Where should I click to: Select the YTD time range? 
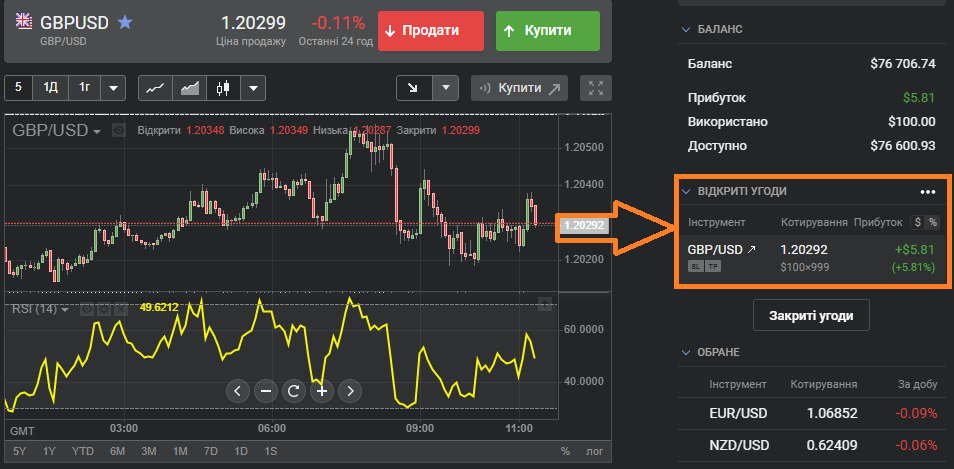[x=83, y=451]
